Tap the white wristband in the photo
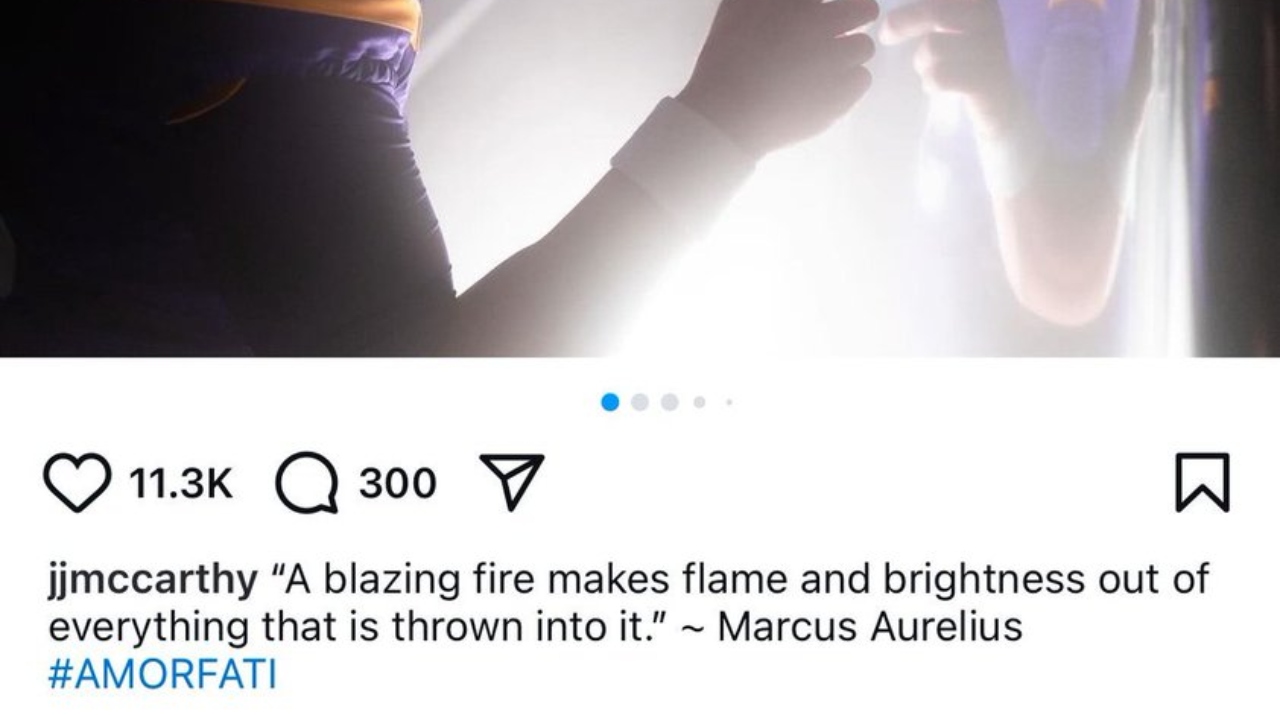 tap(682, 160)
